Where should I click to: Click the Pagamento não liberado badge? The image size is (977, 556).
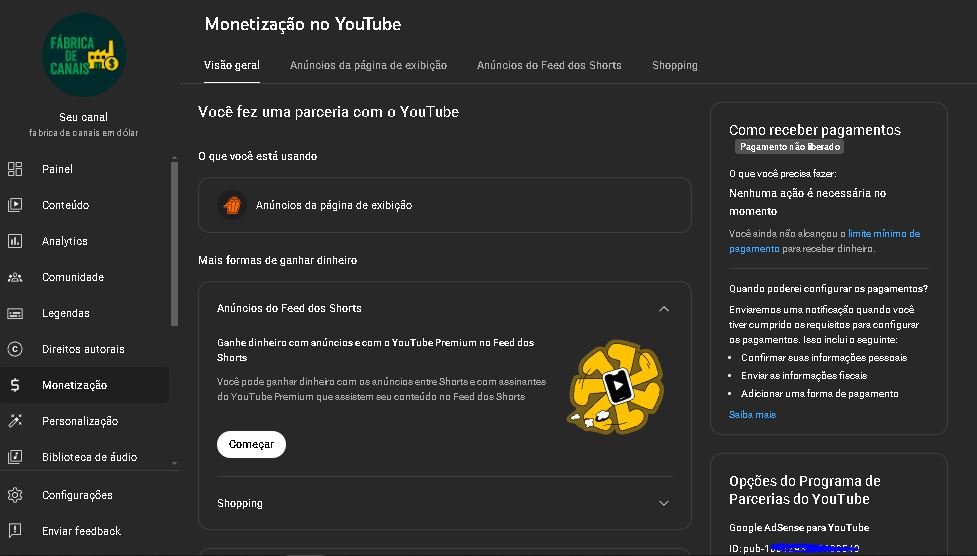coord(789,147)
